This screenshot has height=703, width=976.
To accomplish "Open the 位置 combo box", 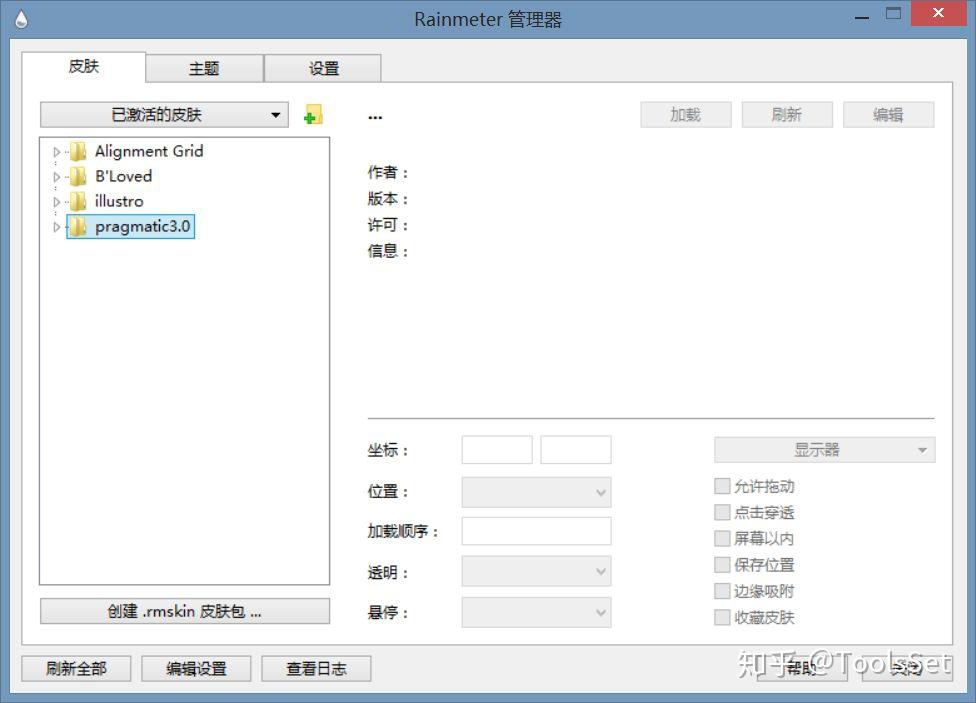I will (536, 492).
